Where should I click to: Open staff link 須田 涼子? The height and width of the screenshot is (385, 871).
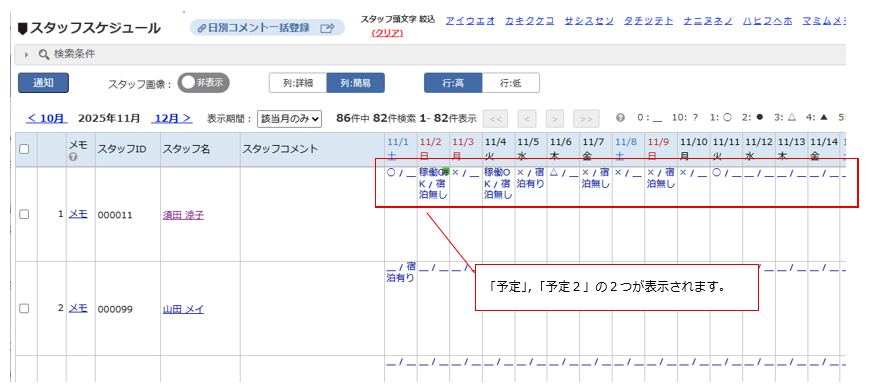(x=183, y=215)
